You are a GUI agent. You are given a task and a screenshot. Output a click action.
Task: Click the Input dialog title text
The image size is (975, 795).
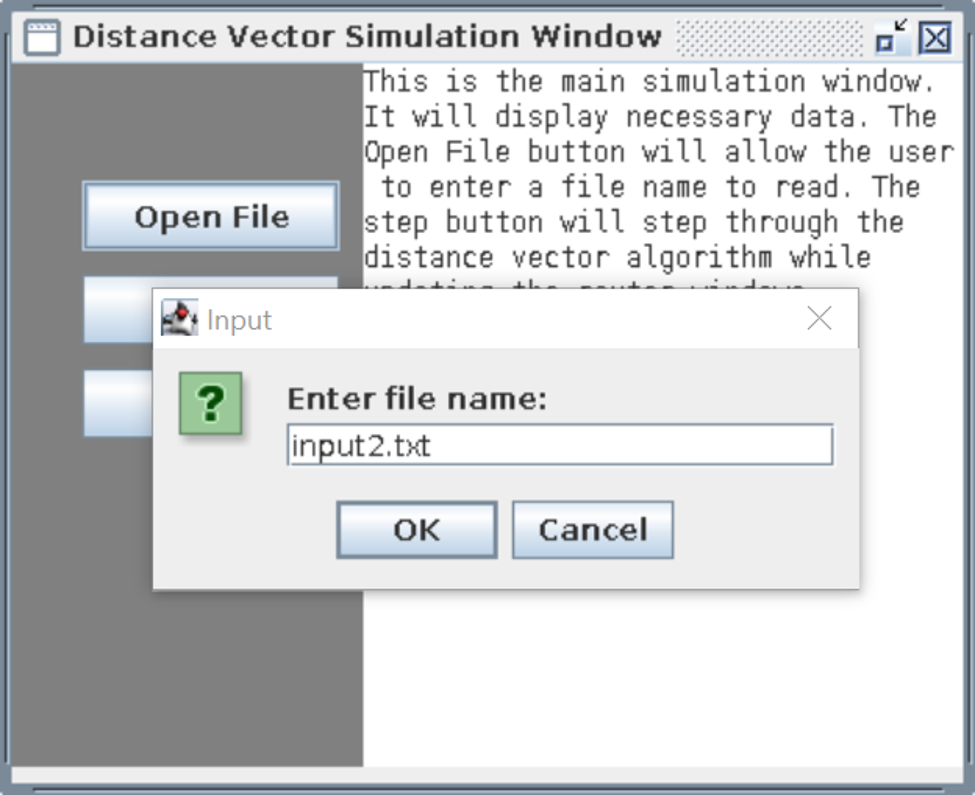(x=239, y=320)
